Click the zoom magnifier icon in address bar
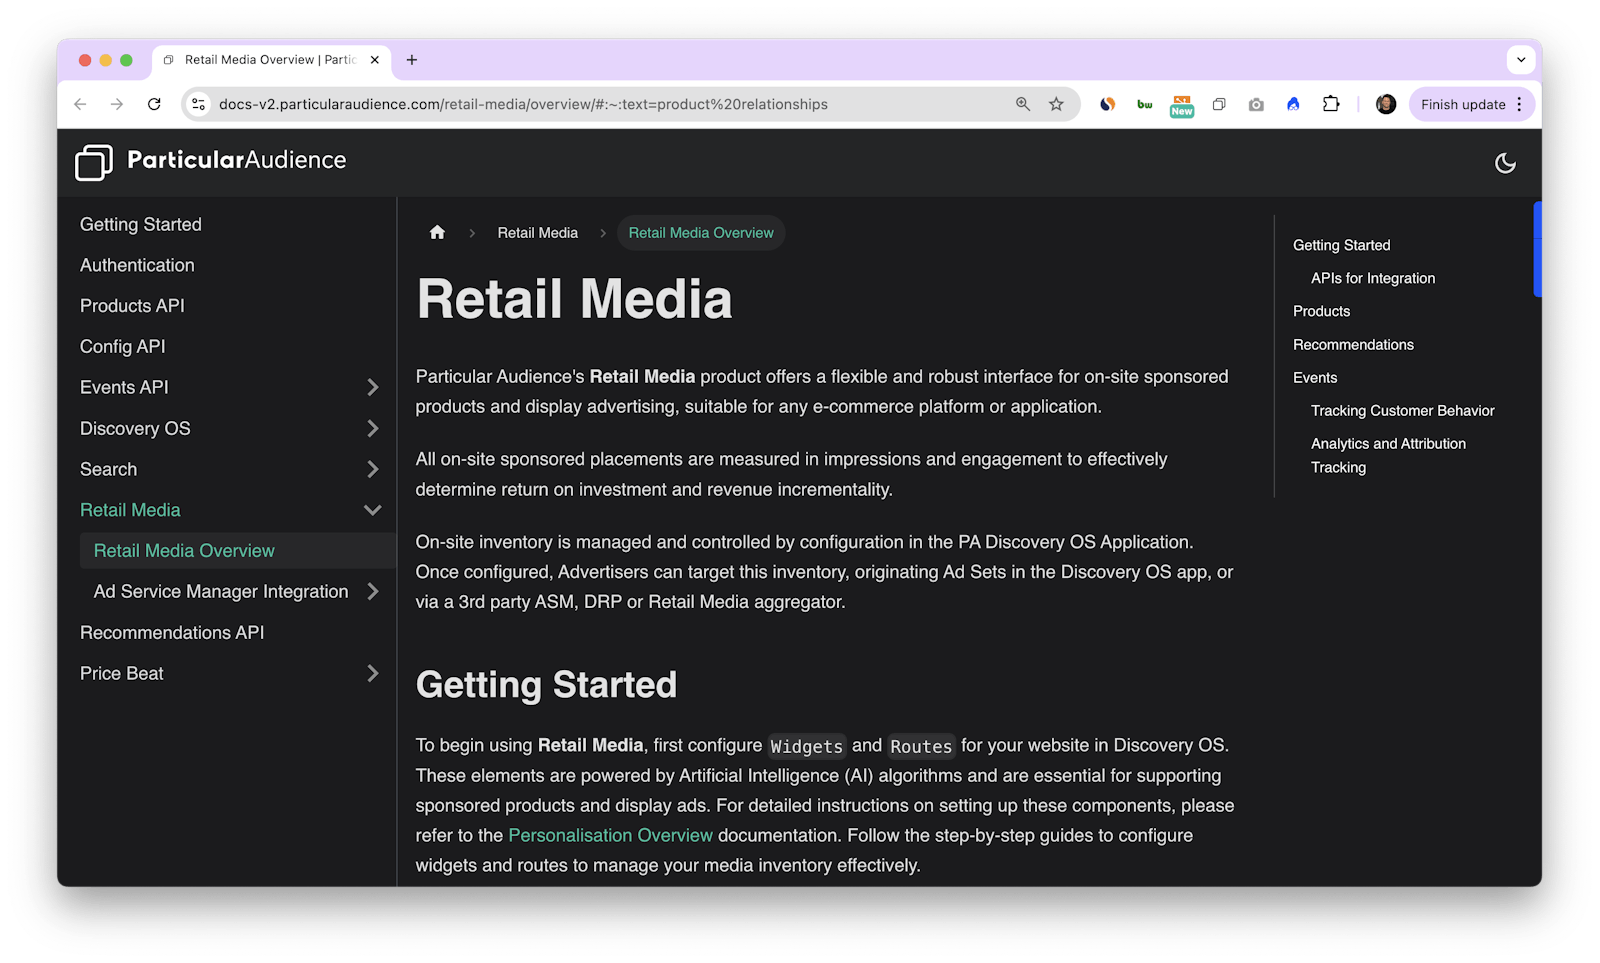 click(x=1022, y=104)
